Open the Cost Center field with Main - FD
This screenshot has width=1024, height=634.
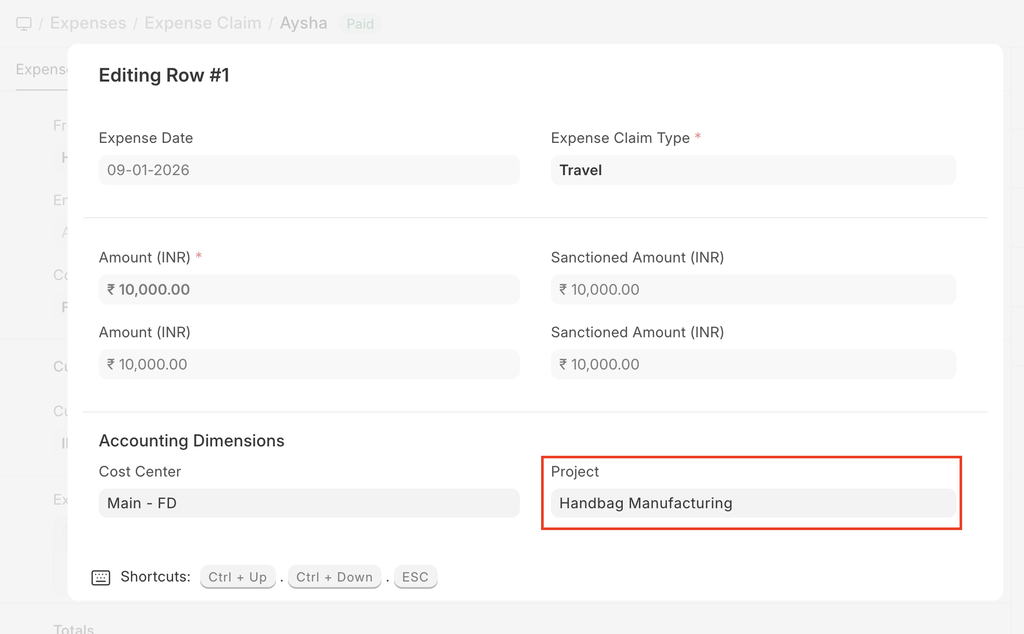pyautogui.click(x=309, y=503)
